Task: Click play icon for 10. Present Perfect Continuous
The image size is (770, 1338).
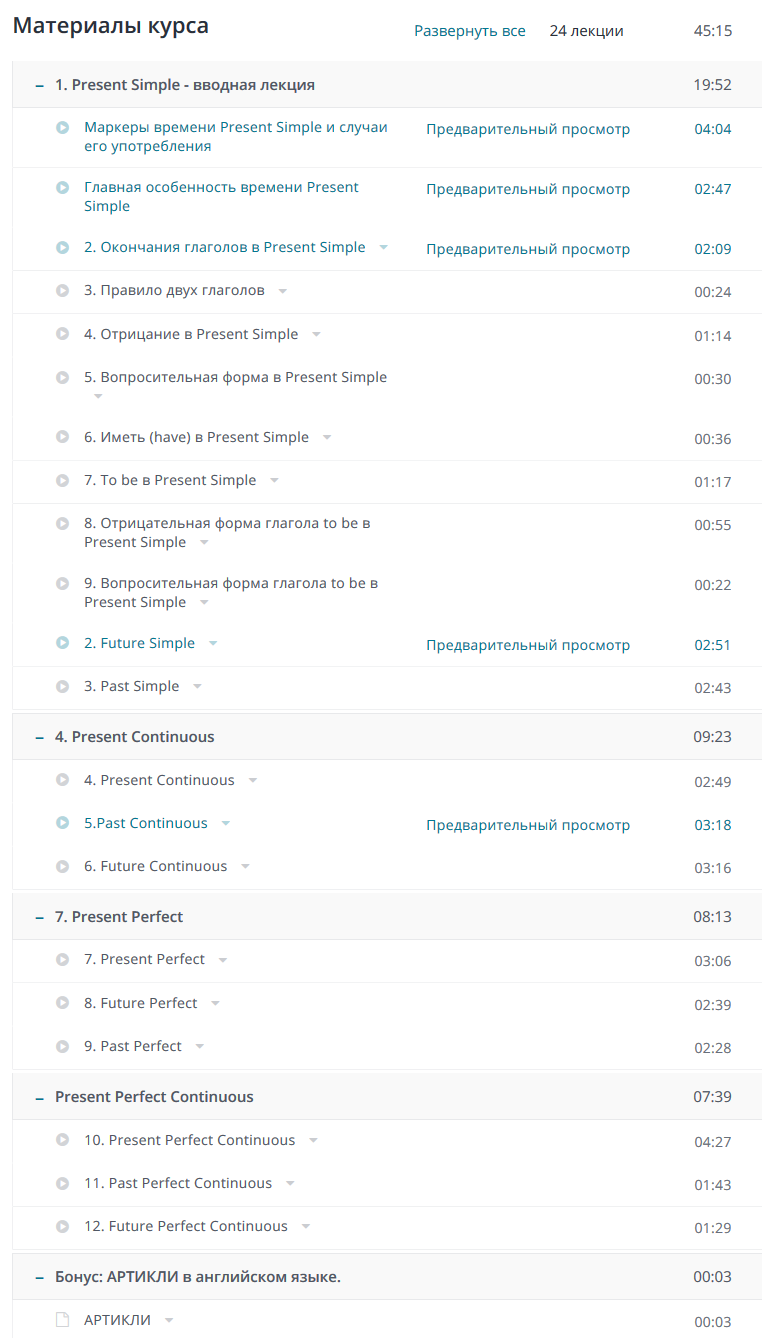Action: pos(63,1140)
